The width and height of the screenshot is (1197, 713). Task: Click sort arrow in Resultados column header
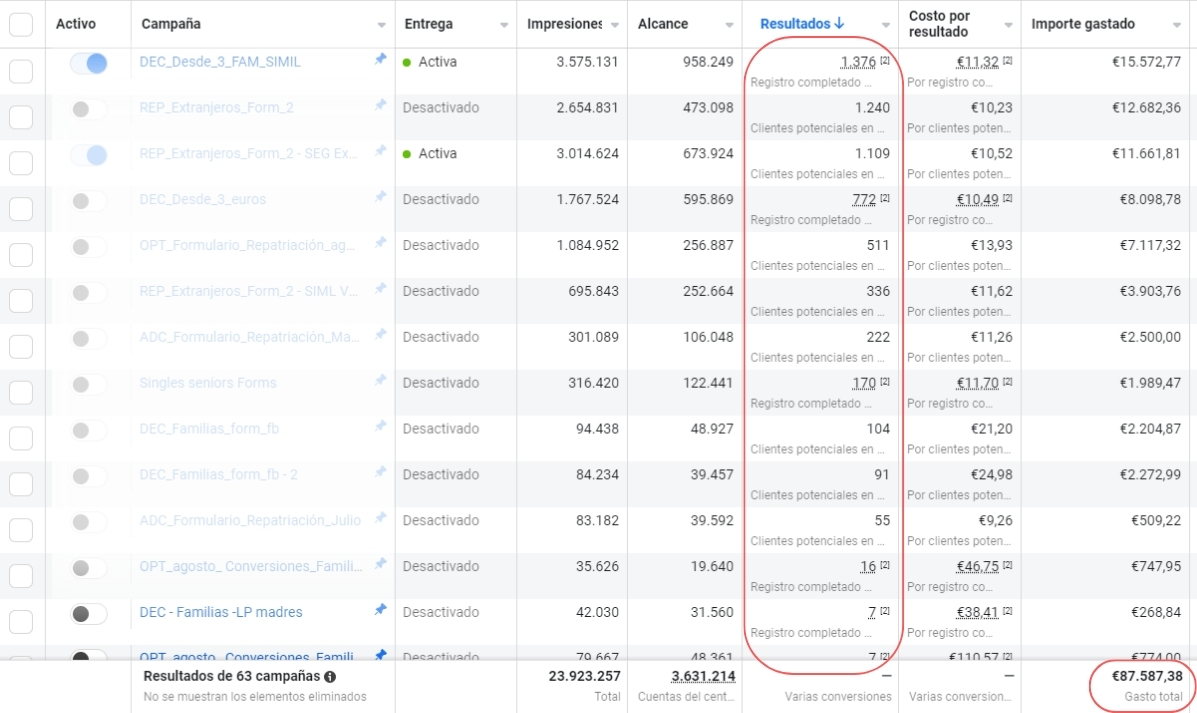point(840,24)
